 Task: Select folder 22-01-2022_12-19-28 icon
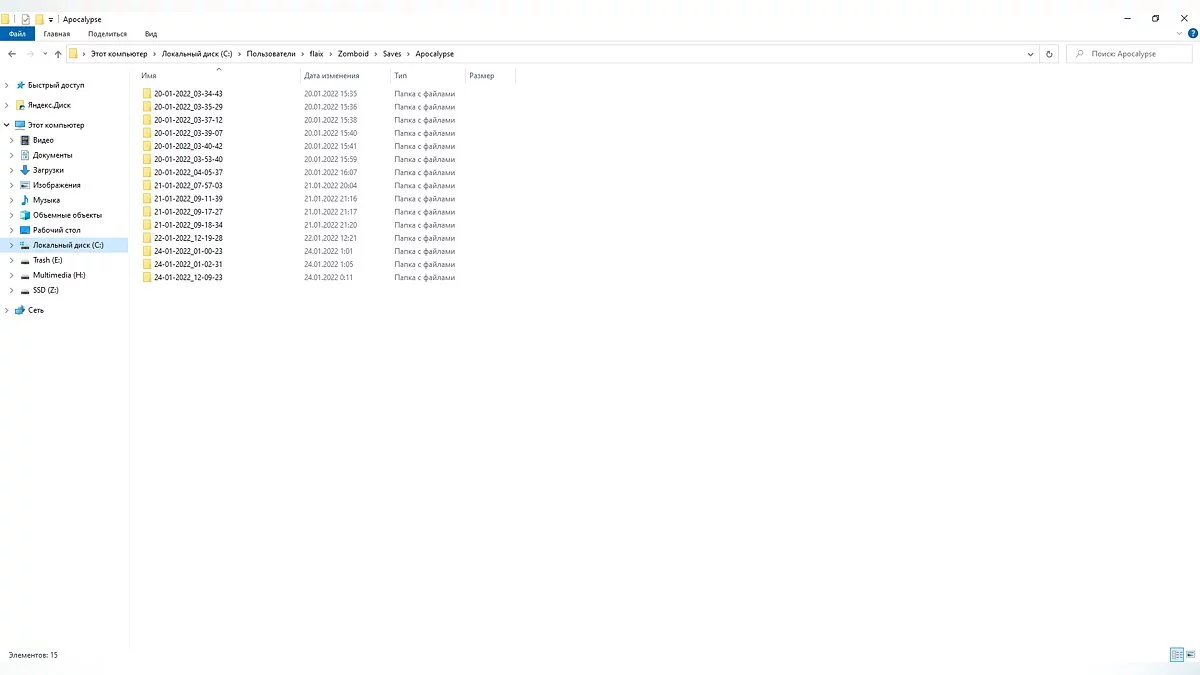coord(146,238)
